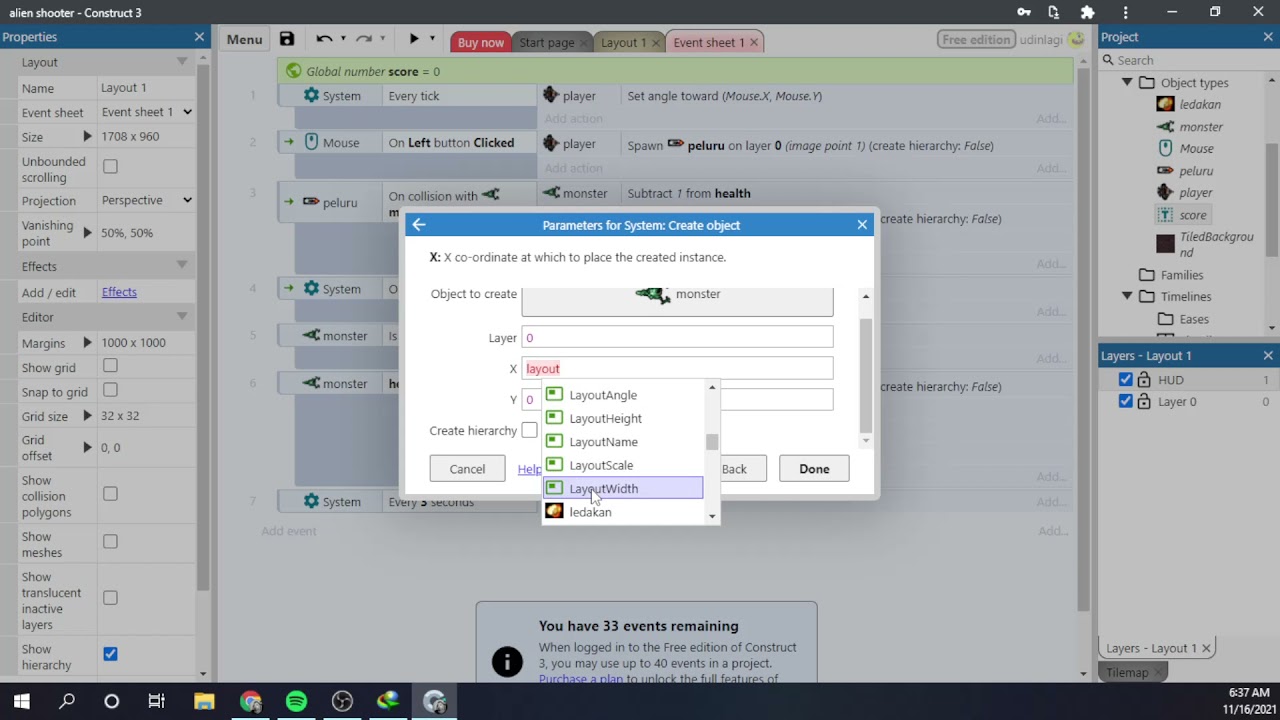
Task: Click the Save project icon in toolbar
Action: (287, 39)
